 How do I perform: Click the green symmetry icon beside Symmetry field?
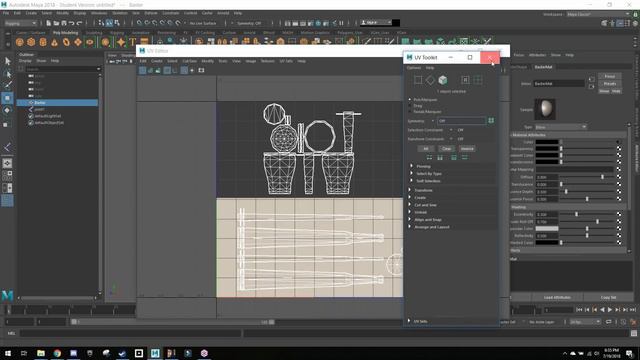491,121
